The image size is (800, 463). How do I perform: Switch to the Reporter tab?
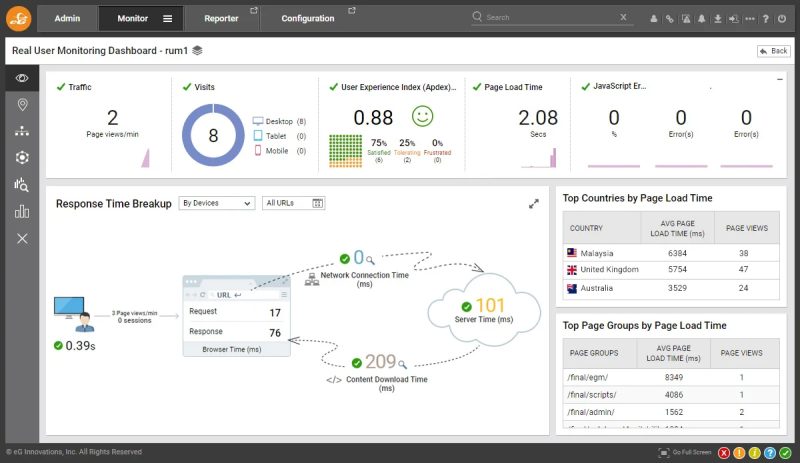(x=221, y=18)
